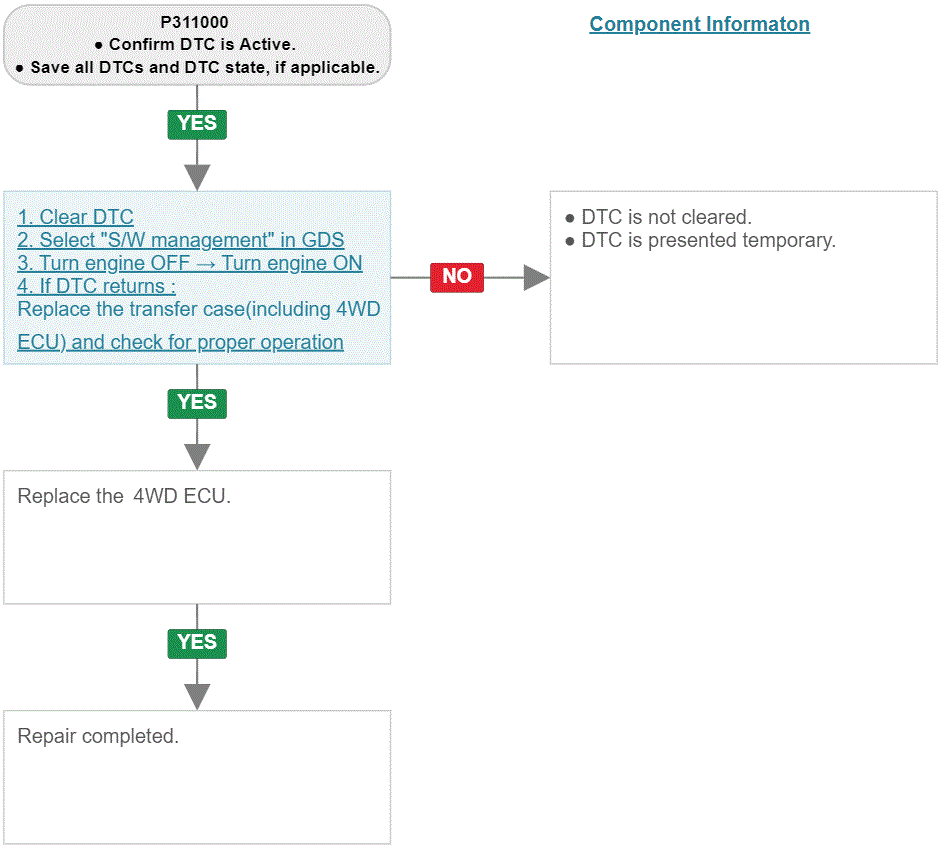Select the P311000 header box
The image size is (944, 849).
(197, 45)
